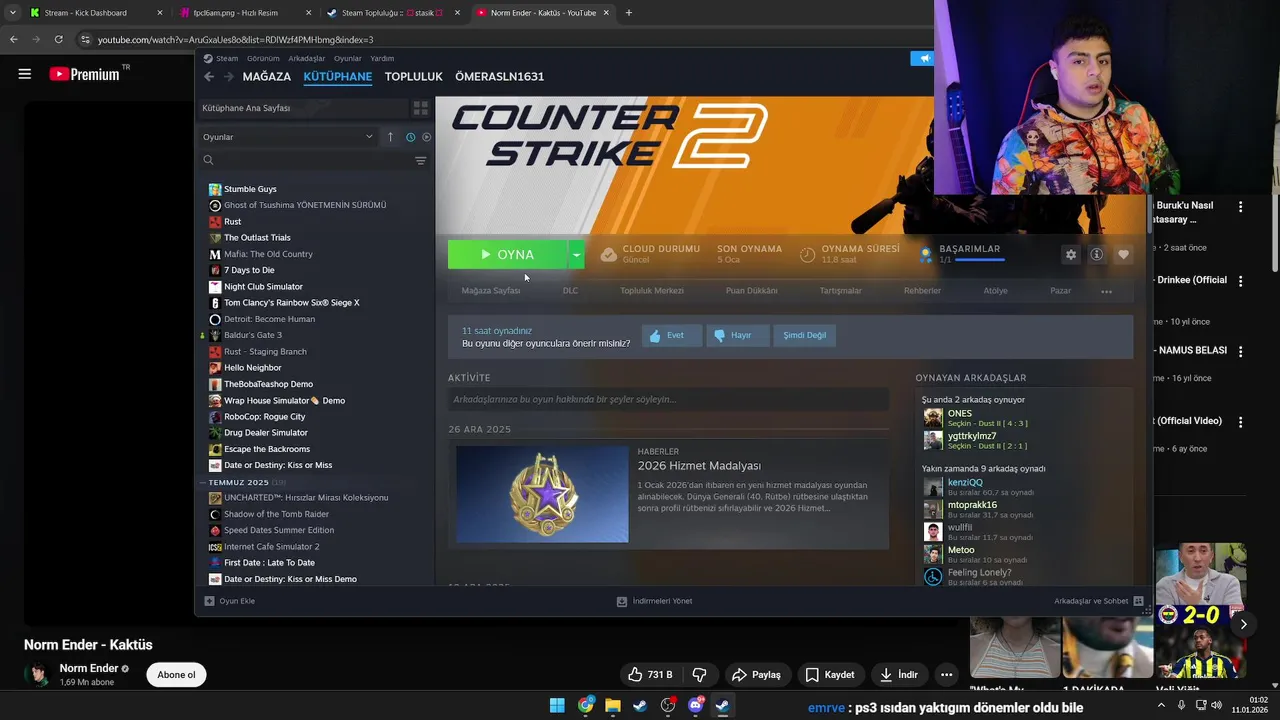Screen dimensions: 1280x720
Task: Open 2026 Hizmet Madalyası news thumbnail
Action: [542, 494]
